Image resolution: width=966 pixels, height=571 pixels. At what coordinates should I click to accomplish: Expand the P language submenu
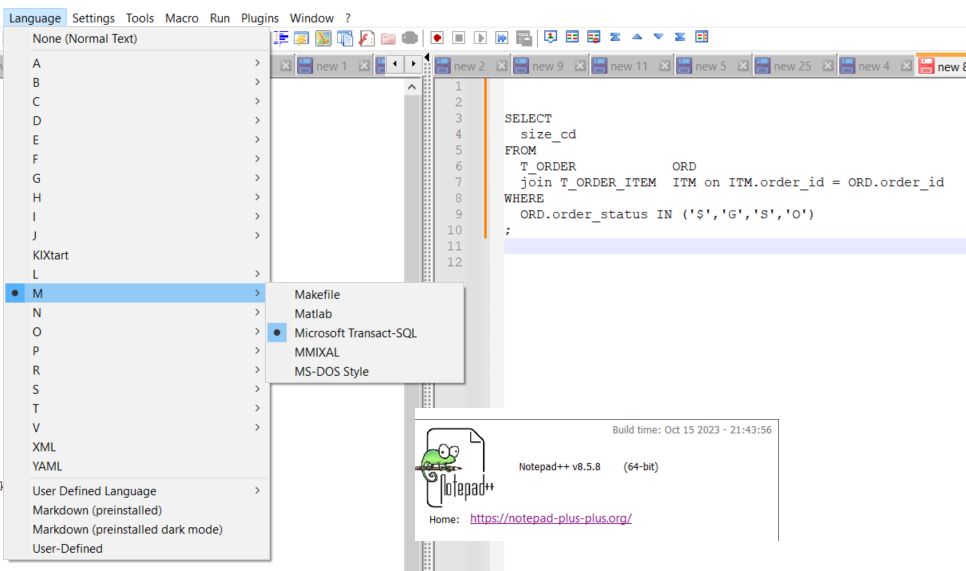pyautogui.click(x=137, y=351)
